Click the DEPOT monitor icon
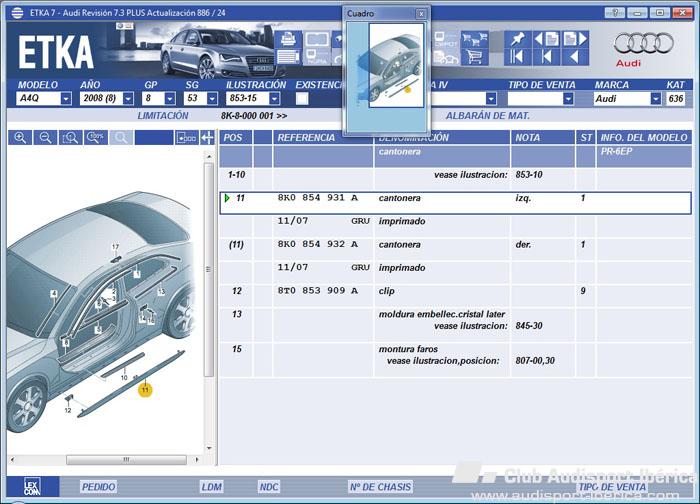The width and height of the screenshot is (700, 504). 446,40
